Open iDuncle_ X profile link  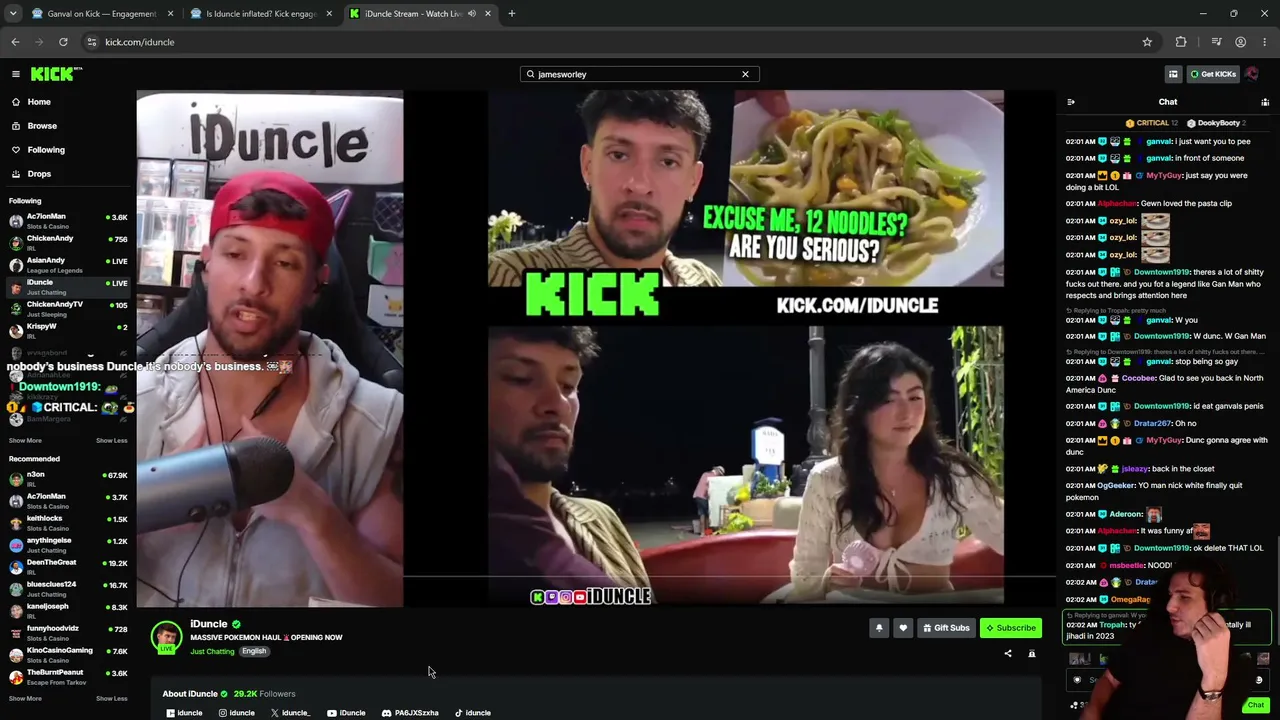pos(290,713)
